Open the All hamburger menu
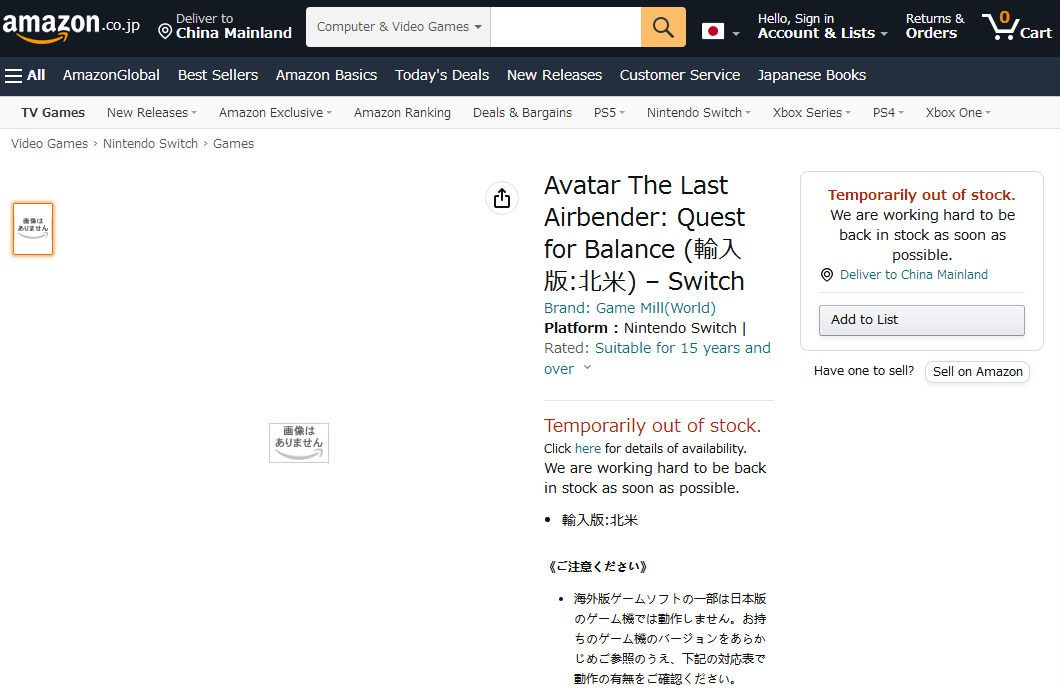1060x688 pixels. point(25,75)
